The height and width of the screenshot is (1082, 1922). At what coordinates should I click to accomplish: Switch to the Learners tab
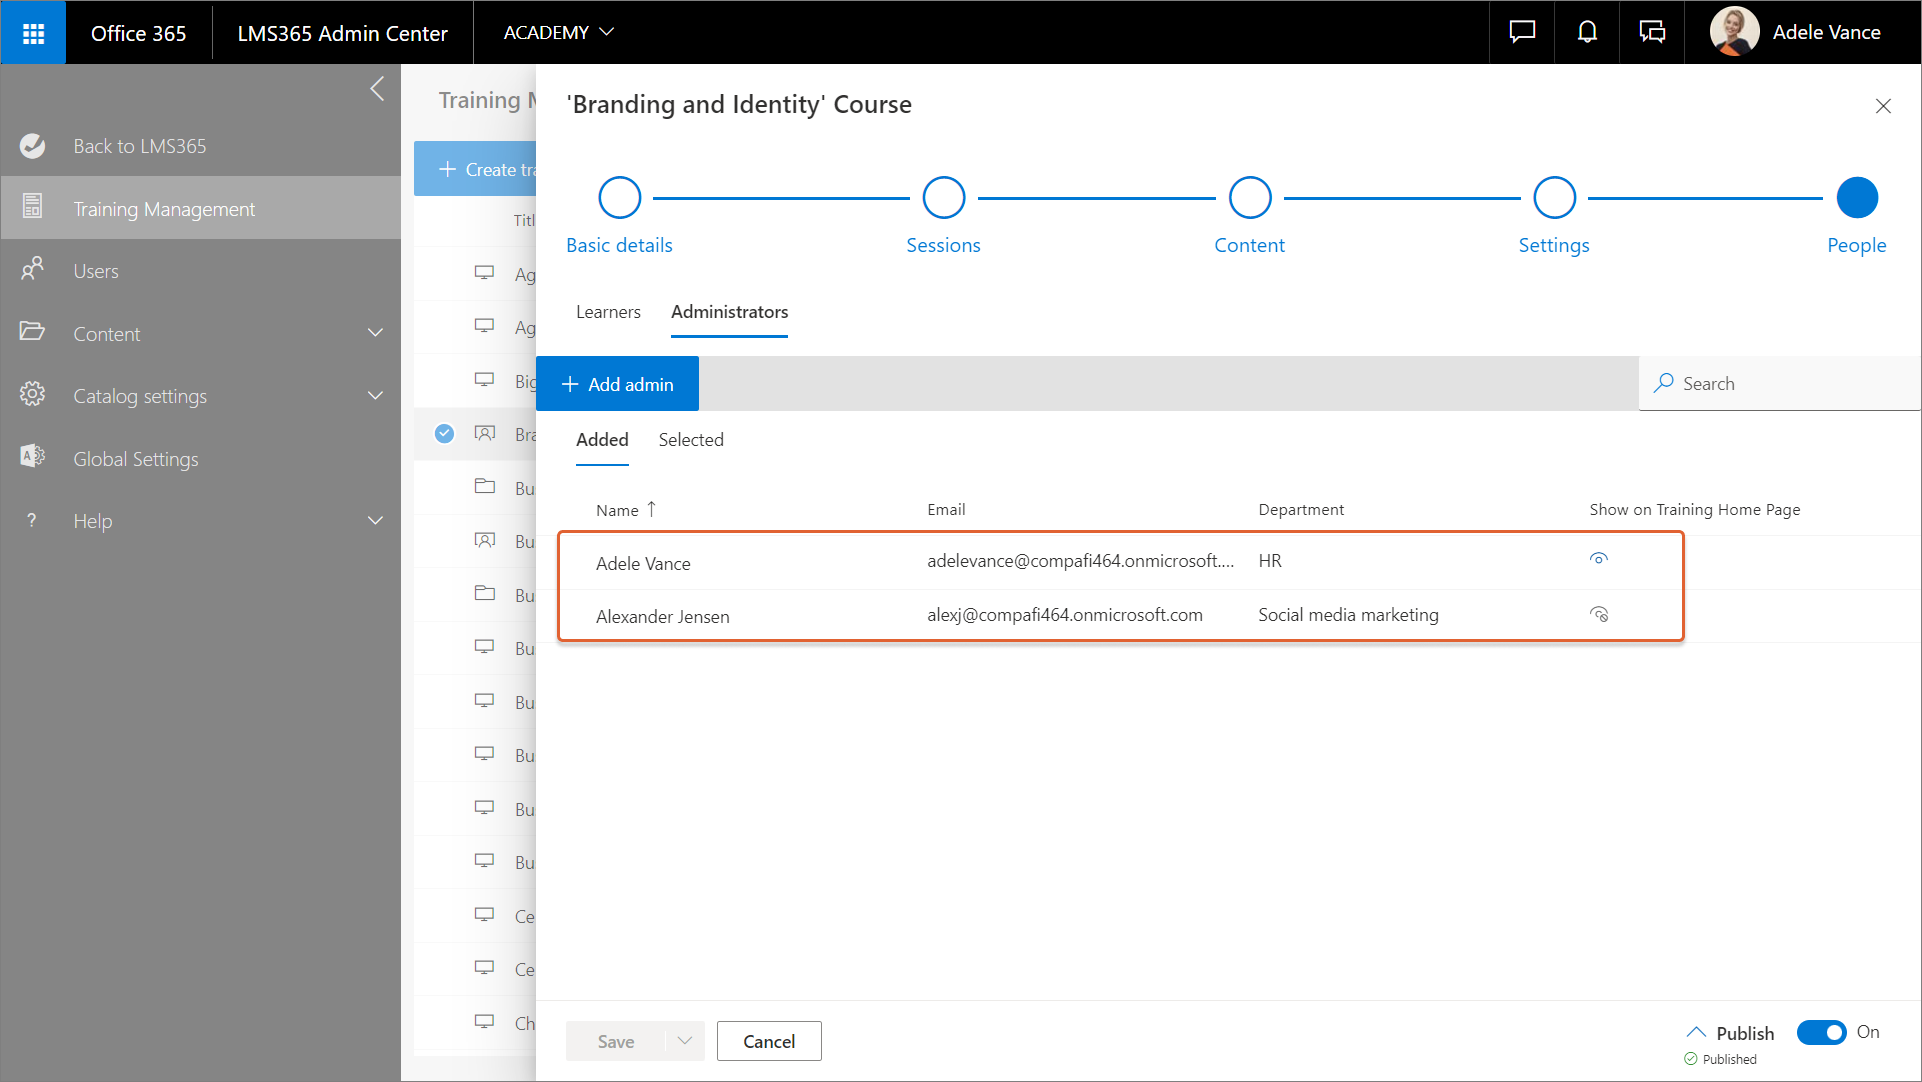[608, 312]
